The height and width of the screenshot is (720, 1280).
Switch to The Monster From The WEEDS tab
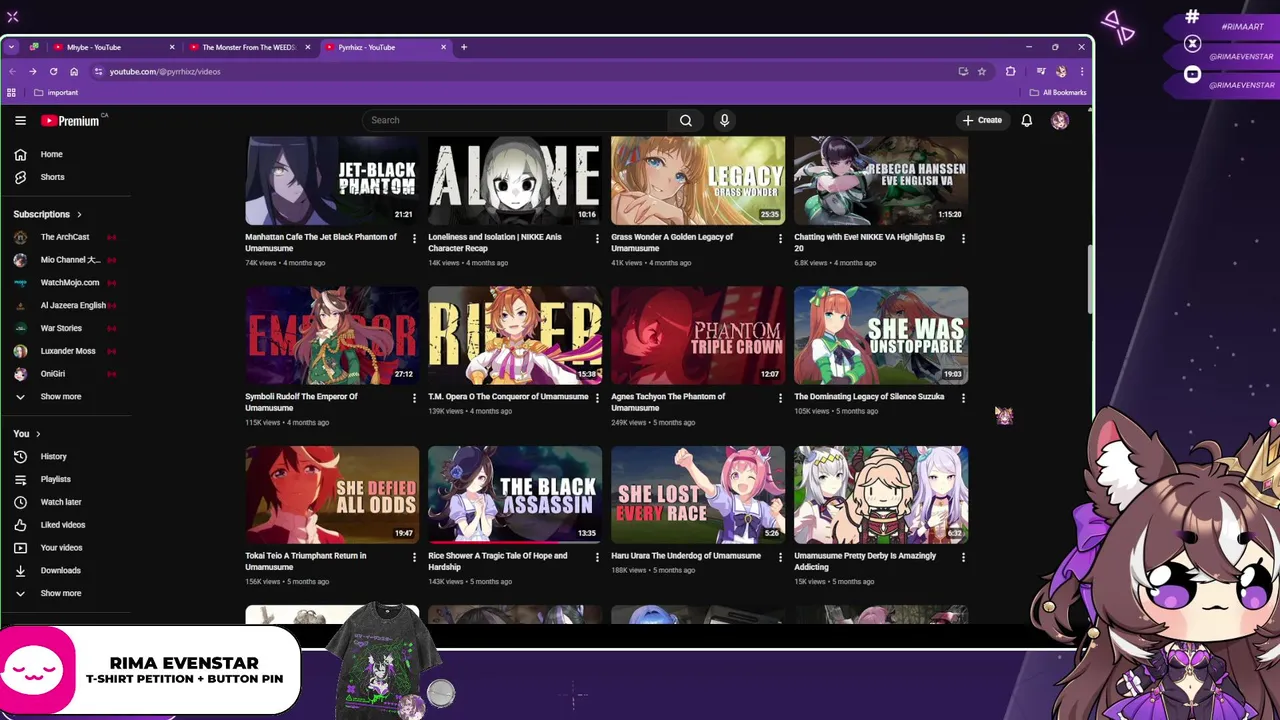pos(248,47)
